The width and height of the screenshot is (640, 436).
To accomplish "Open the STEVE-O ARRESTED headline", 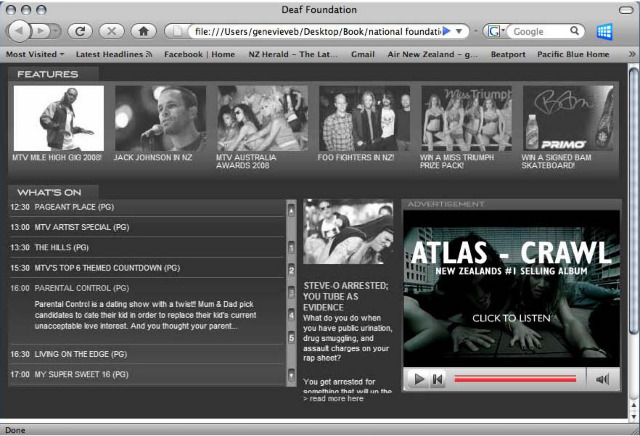I will coord(346,297).
